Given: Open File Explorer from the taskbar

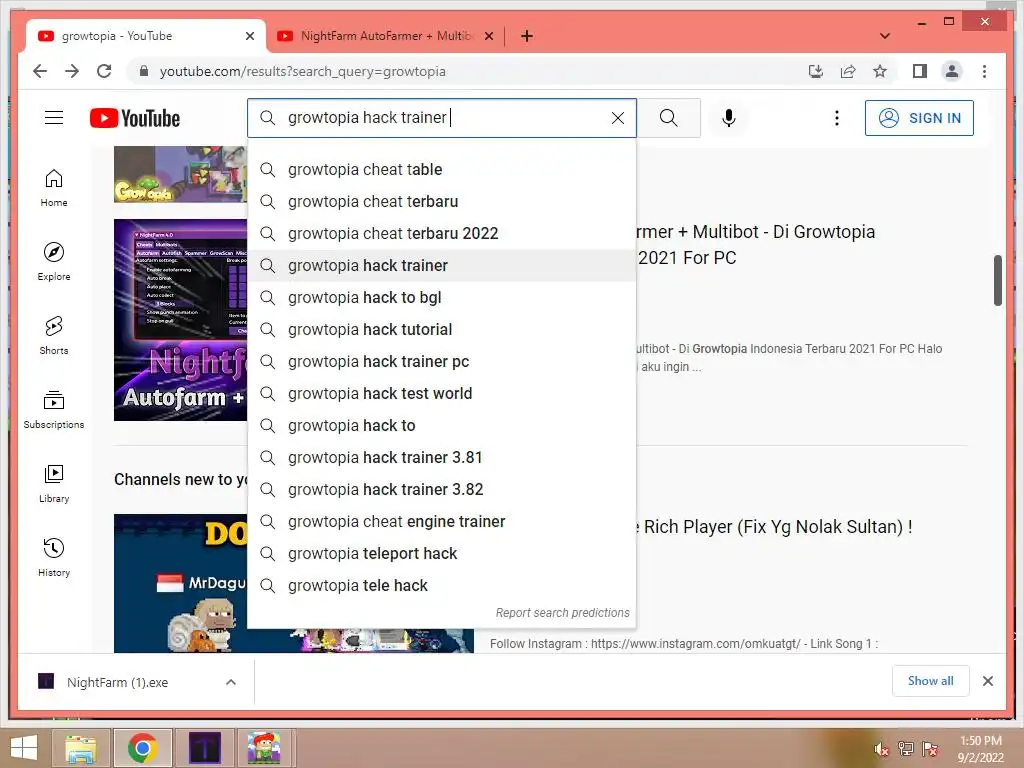Looking at the screenshot, I should click(81, 748).
